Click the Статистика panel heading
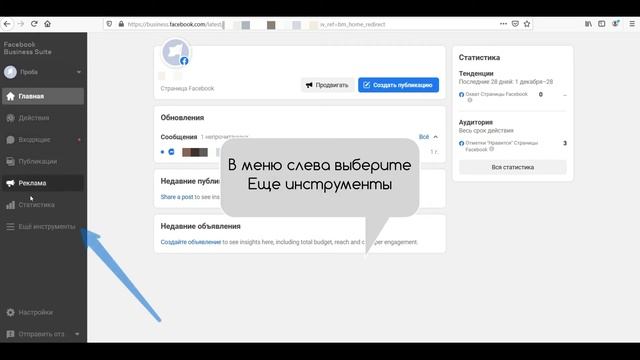Image resolution: width=640 pixels, height=360 pixels. tap(479, 58)
